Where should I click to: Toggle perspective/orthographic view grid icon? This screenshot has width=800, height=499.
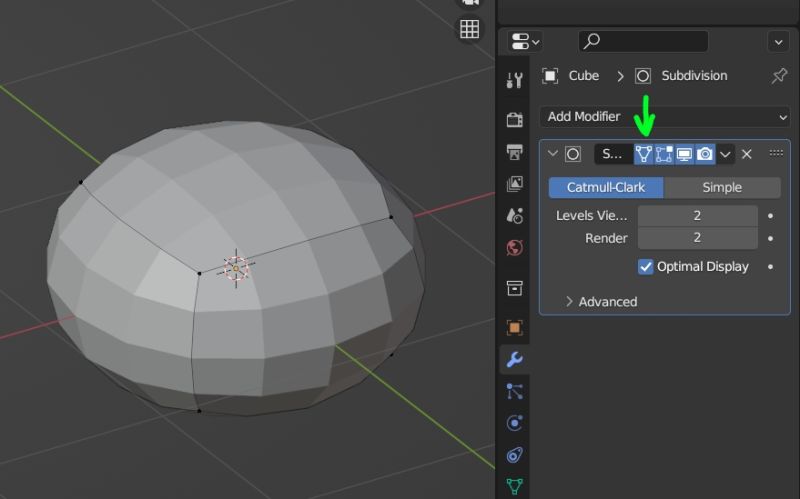click(469, 29)
